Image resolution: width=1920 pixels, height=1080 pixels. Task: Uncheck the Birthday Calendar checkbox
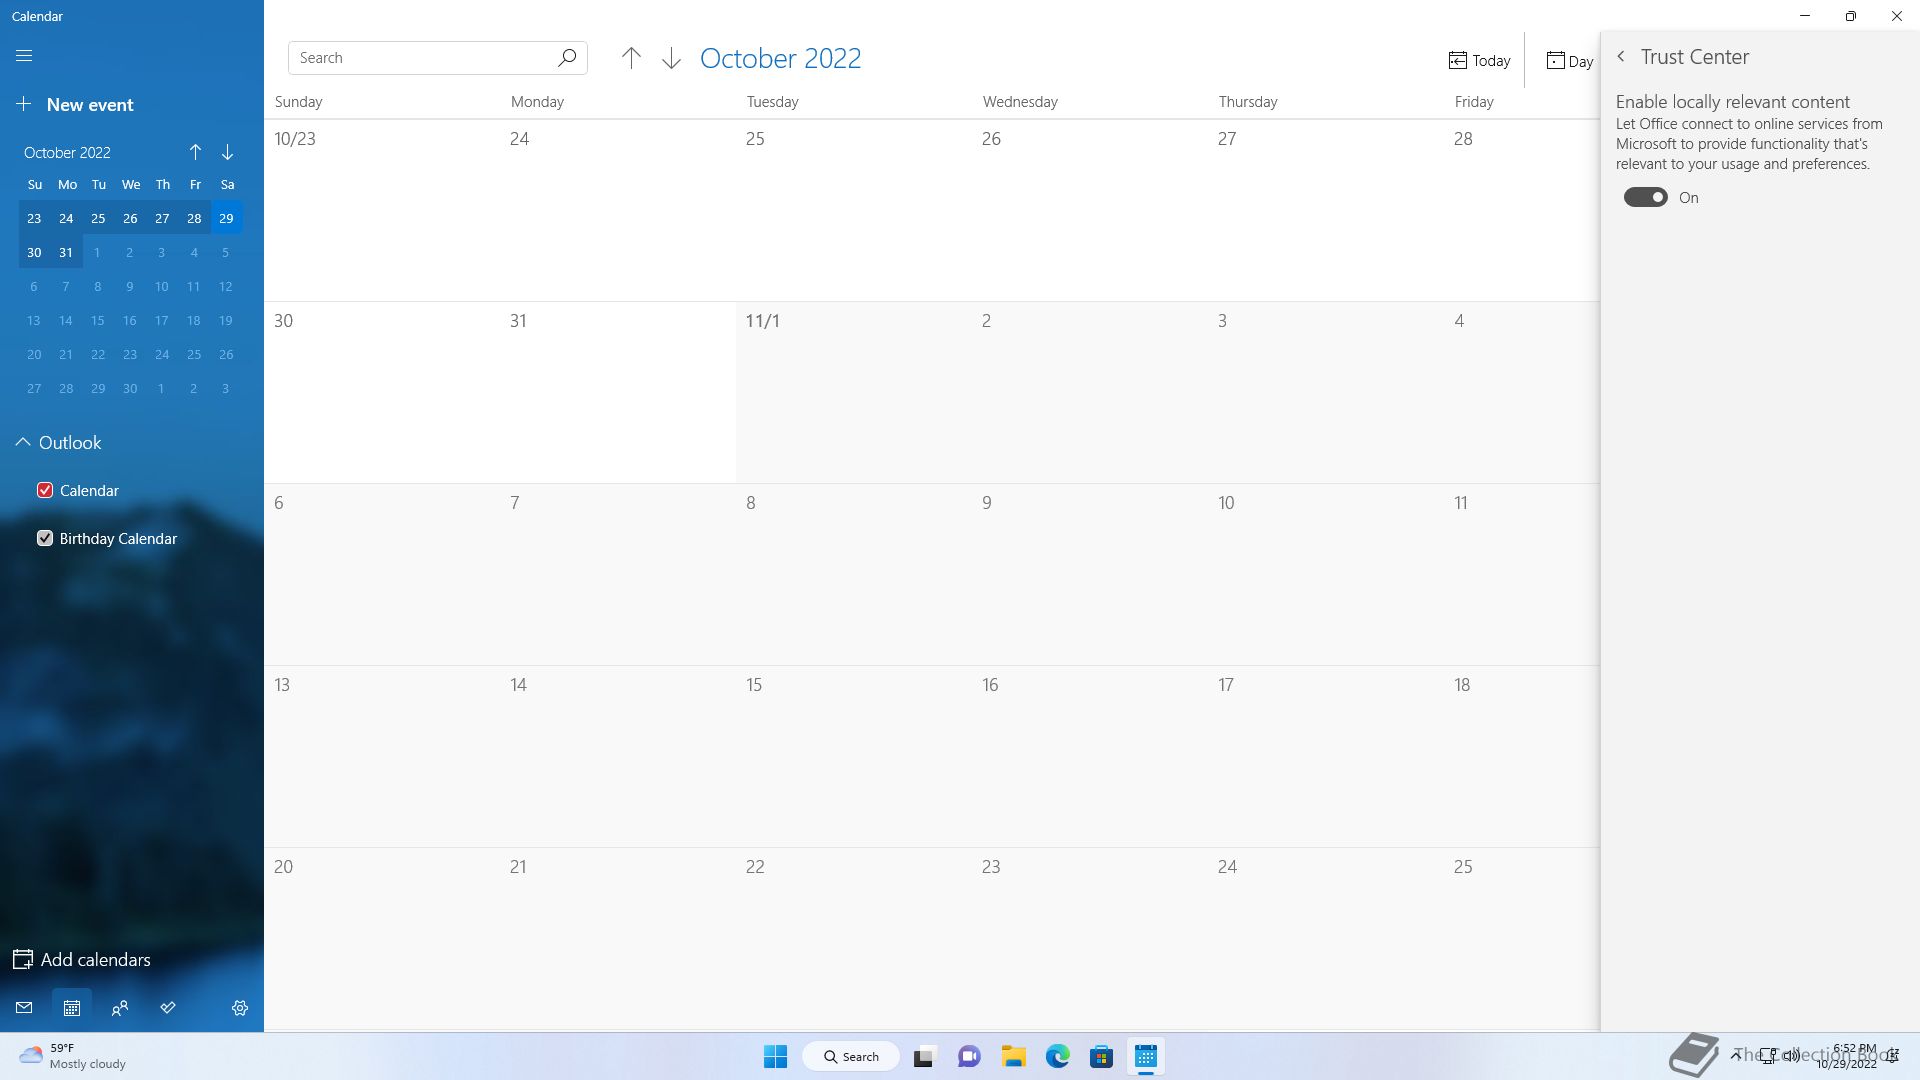(44, 538)
